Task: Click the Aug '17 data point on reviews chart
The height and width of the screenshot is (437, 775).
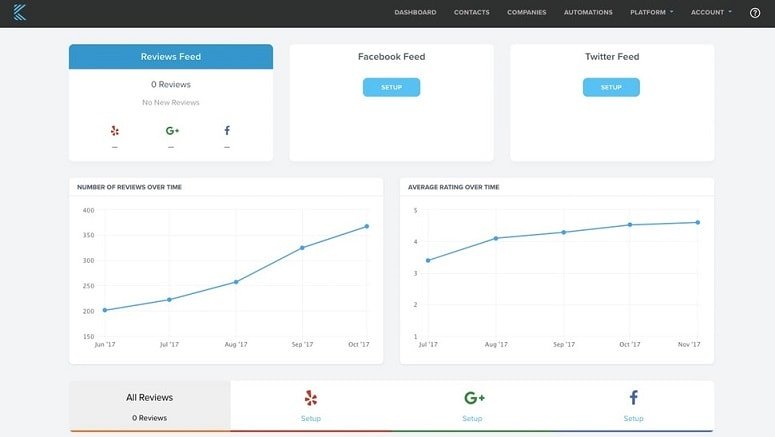Action: [x=236, y=282]
